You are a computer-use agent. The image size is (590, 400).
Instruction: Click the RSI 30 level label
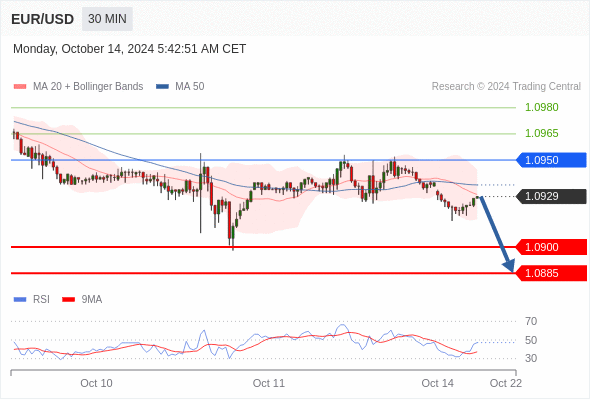point(531,358)
